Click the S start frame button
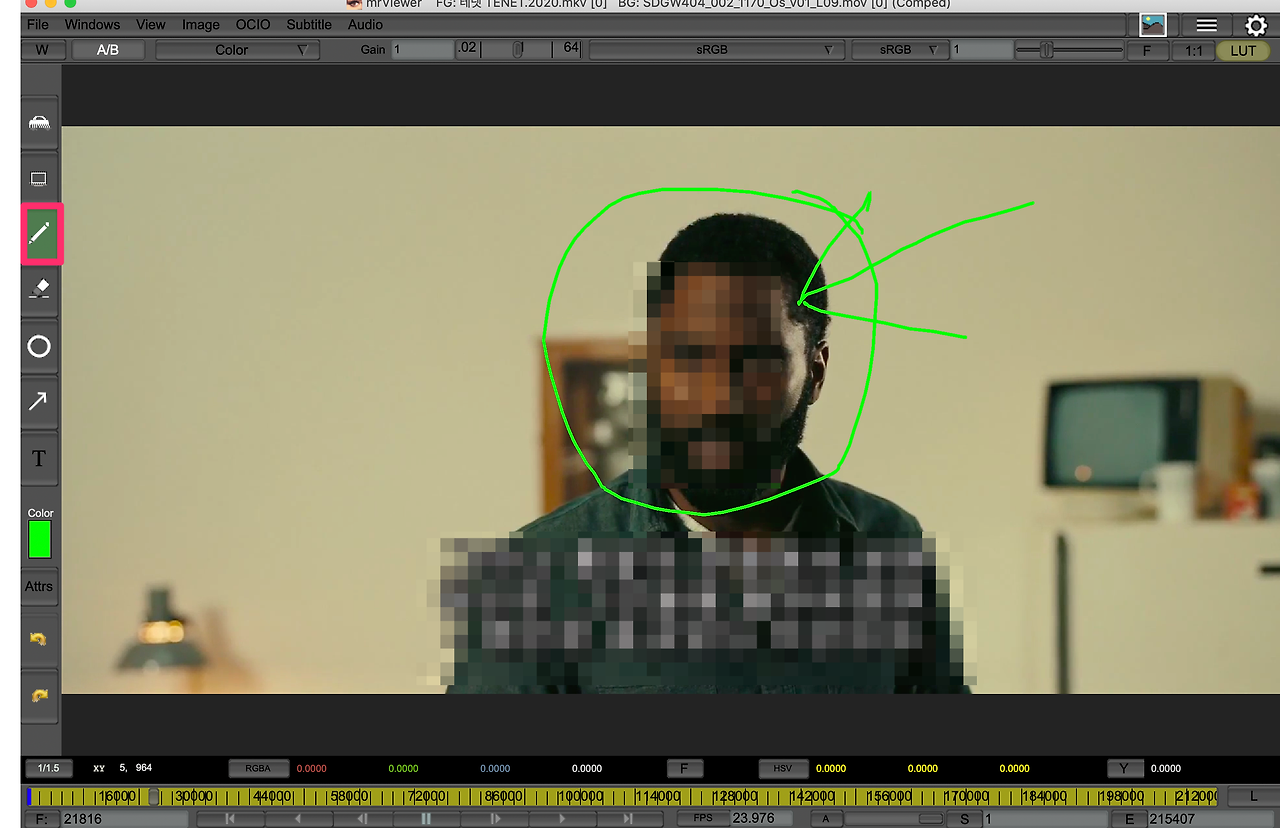The width and height of the screenshot is (1280, 828). tap(965, 819)
